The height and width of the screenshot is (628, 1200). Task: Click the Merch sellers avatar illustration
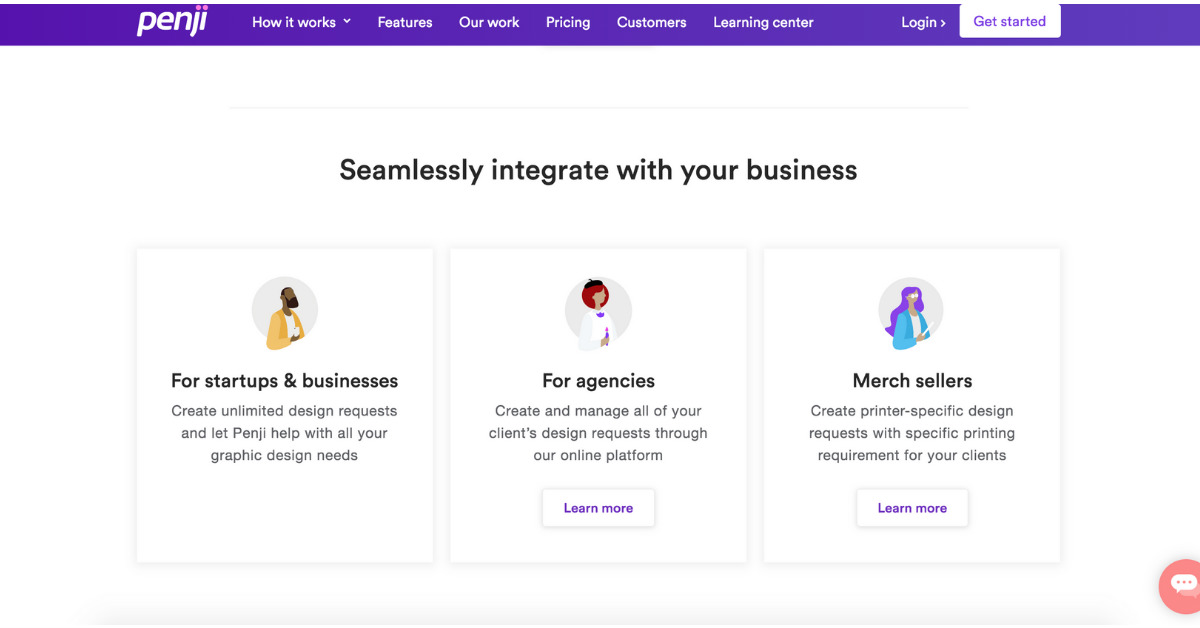click(911, 313)
